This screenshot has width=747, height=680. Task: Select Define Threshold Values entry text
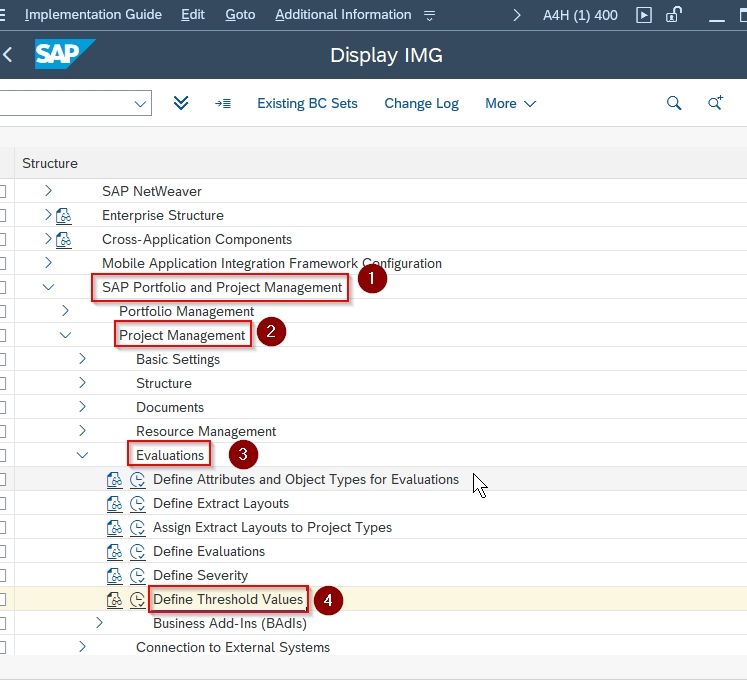point(228,599)
